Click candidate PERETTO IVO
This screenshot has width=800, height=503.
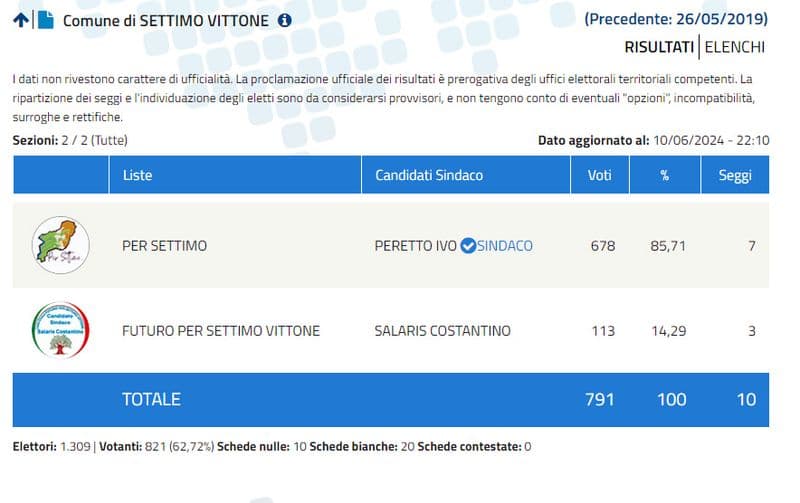pyautogui.click(x=415, y=246)
